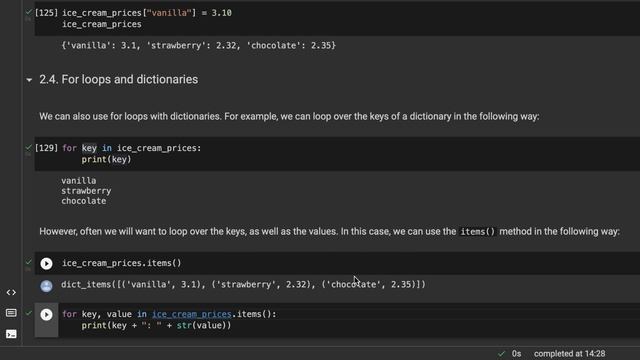Screen dimensions: 640x360
Task: Click the output line 'strawberry'
Action: (86, 191)
